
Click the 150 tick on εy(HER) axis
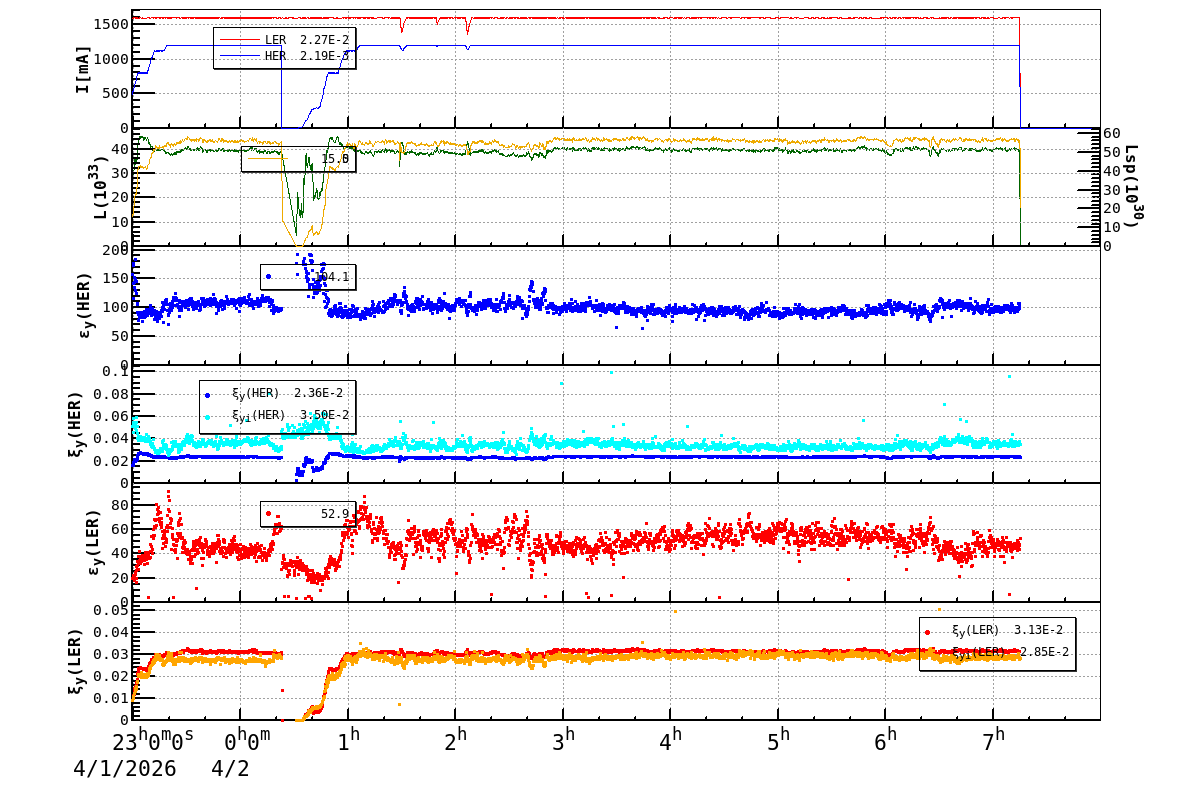[x=114, y=278]
